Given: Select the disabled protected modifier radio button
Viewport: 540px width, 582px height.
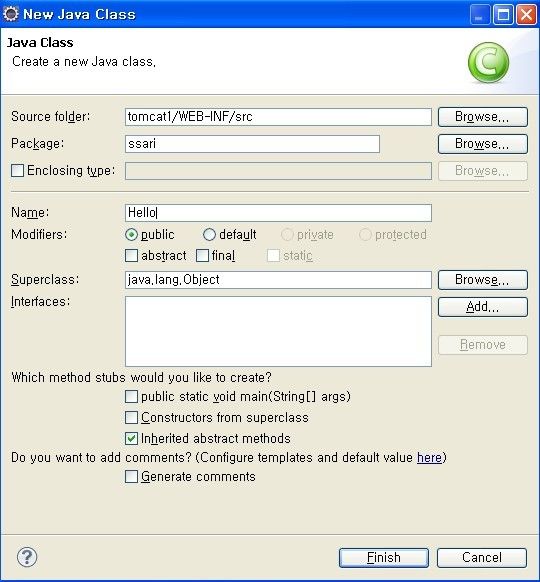Looking at the screenshot, I should (365, 235).
